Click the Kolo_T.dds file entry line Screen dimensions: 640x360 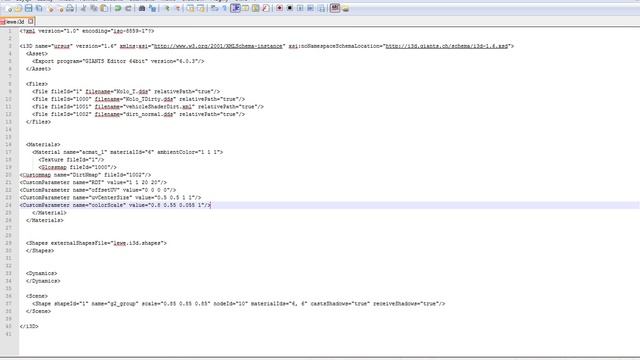(126, 91)
